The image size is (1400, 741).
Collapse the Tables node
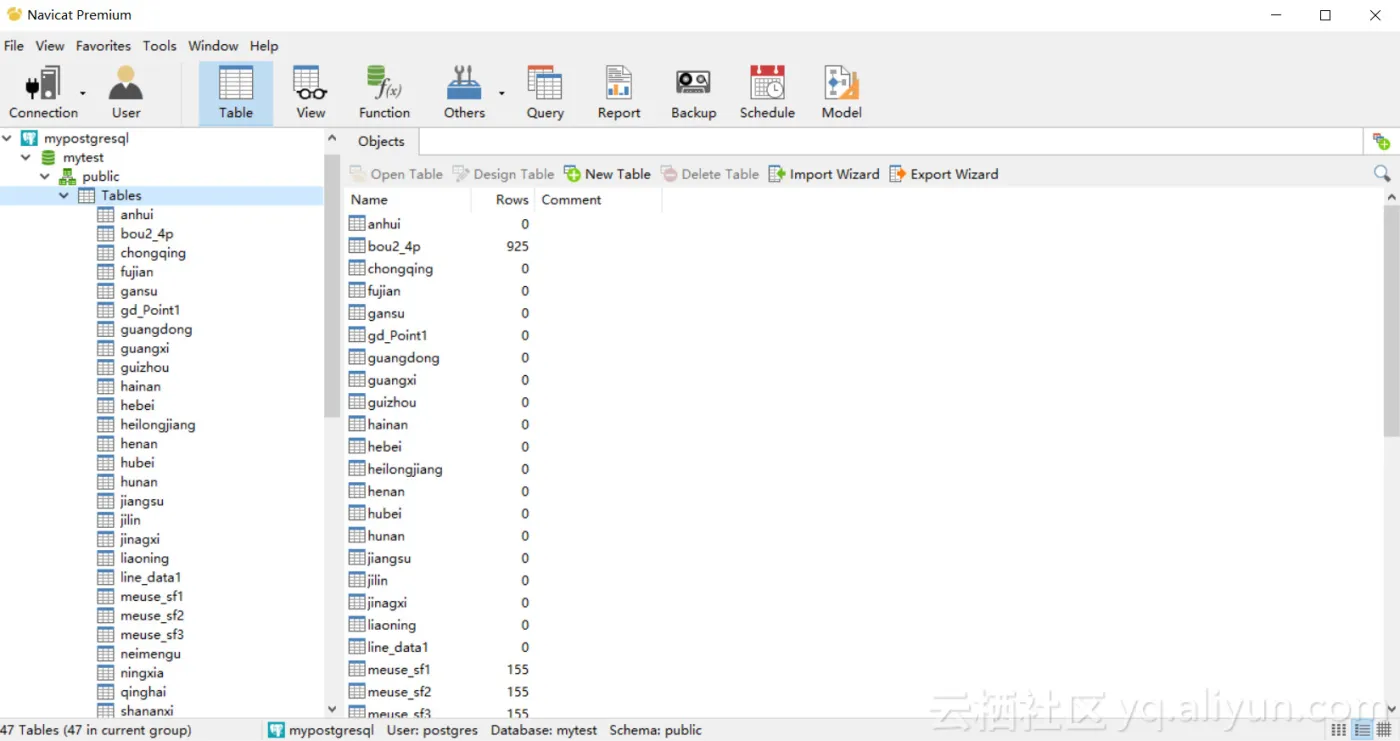coord(64,196)
